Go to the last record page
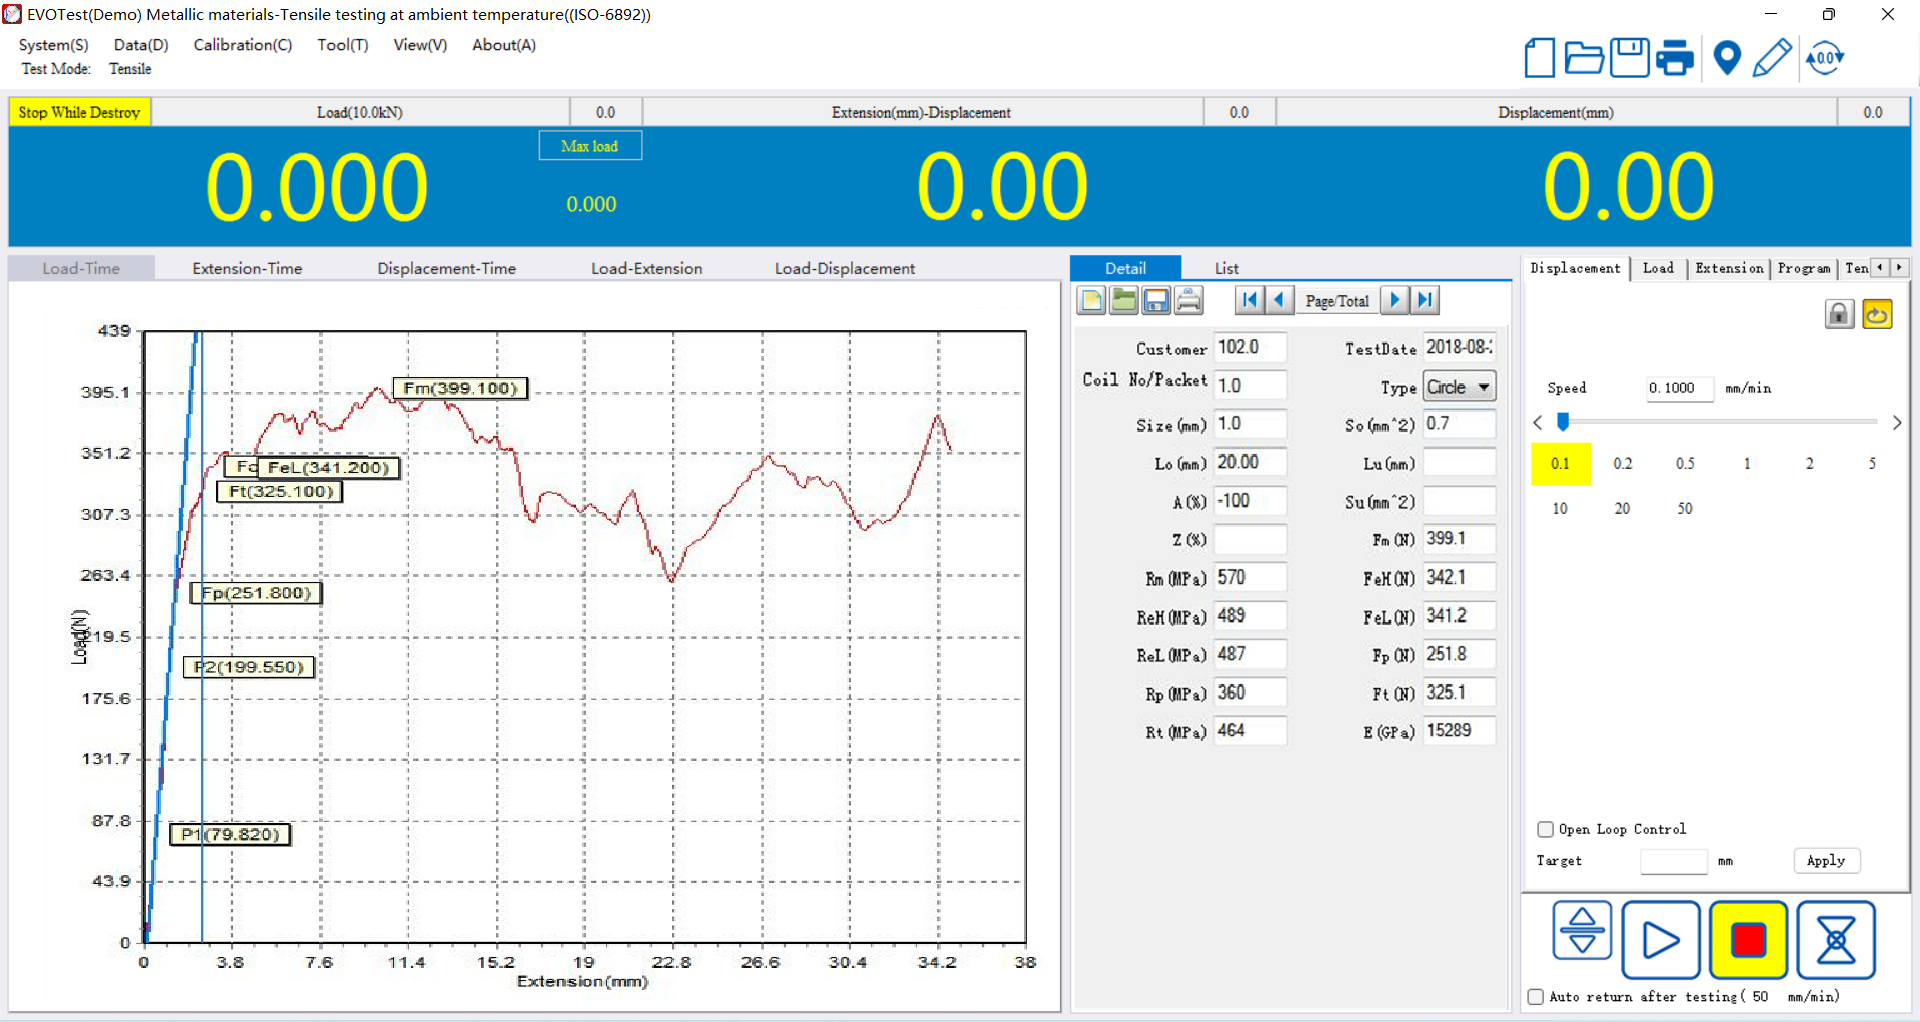 pyautogui.click(x=1426, y=300)
